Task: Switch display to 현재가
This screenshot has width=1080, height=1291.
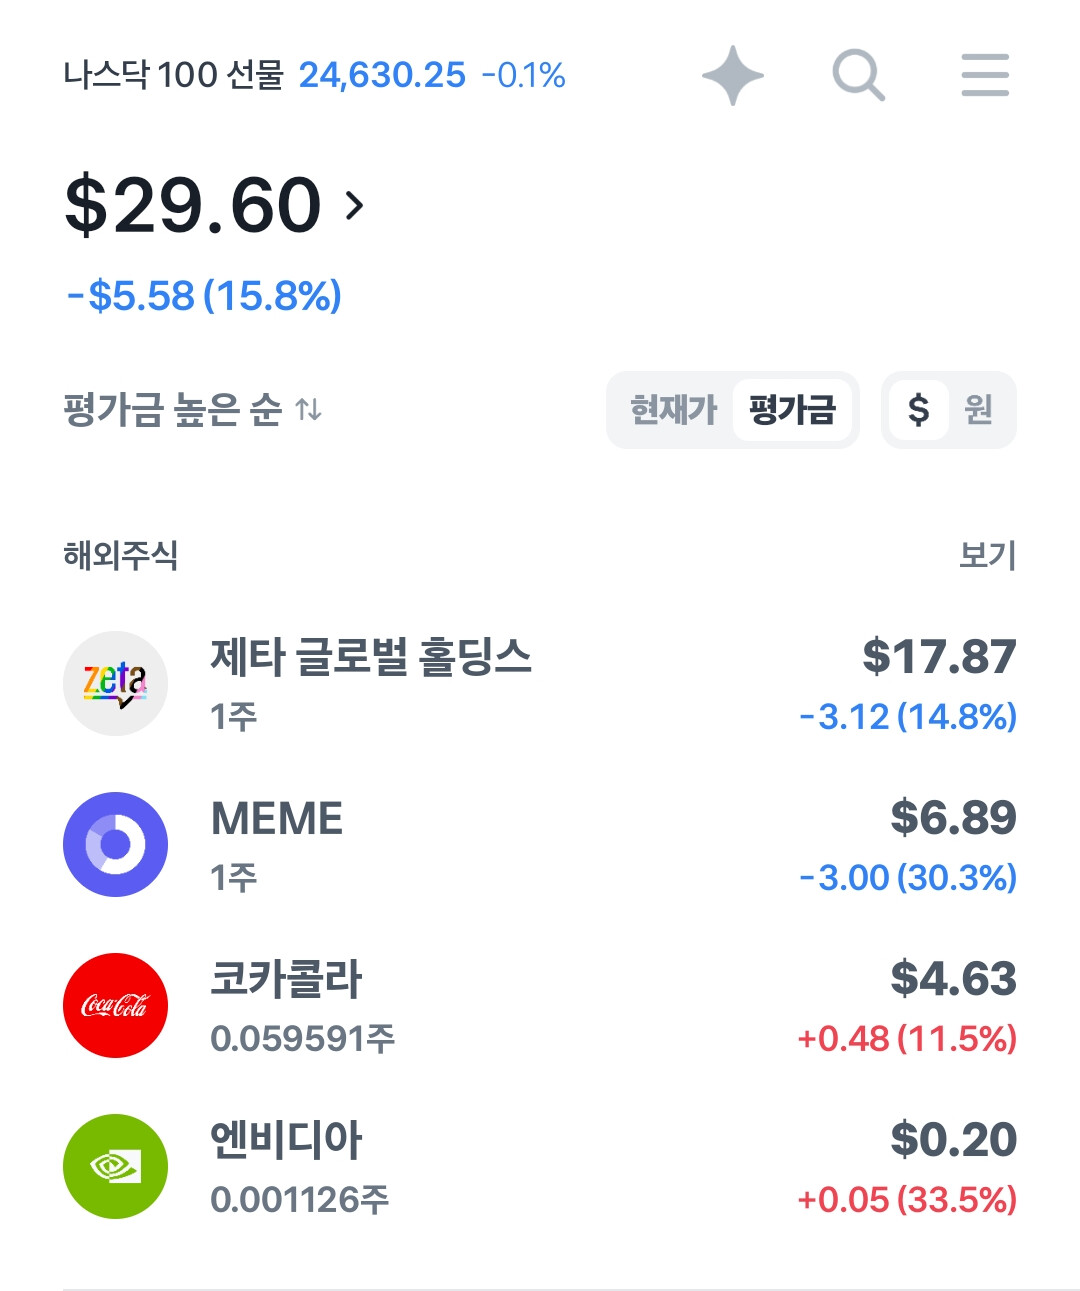Action: (674, 409)
